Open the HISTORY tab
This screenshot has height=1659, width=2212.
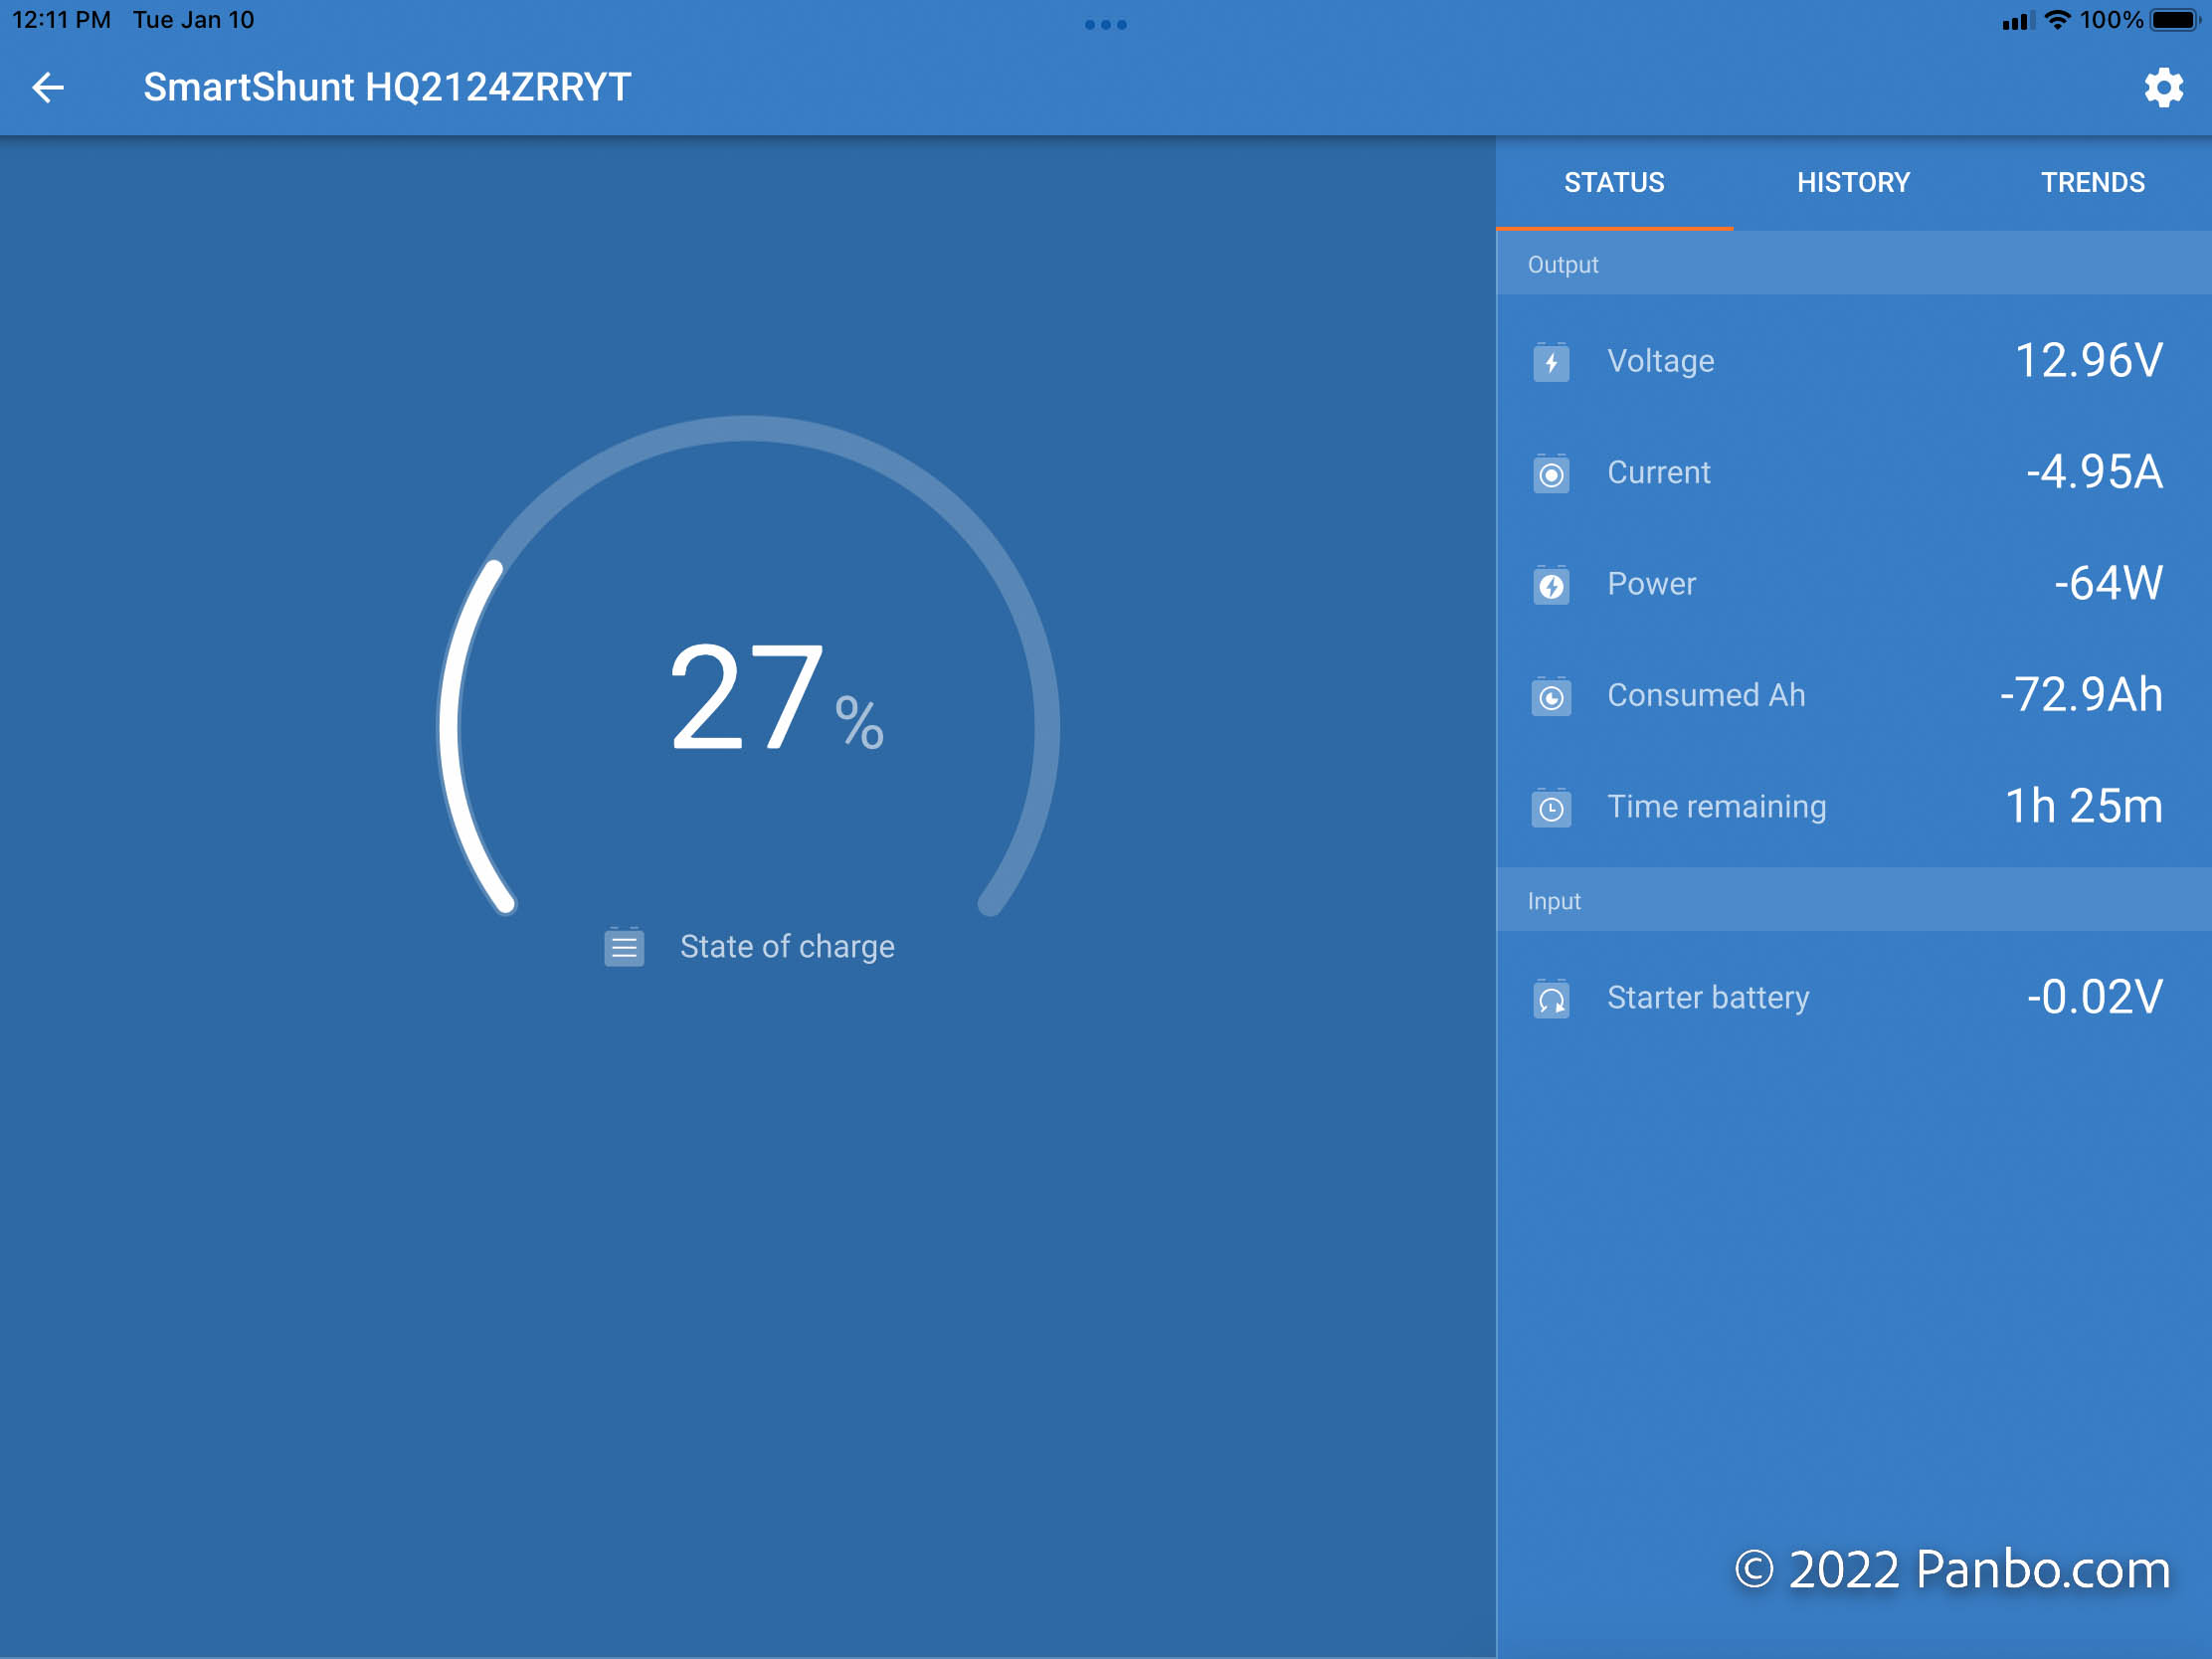coord(1853,183)
